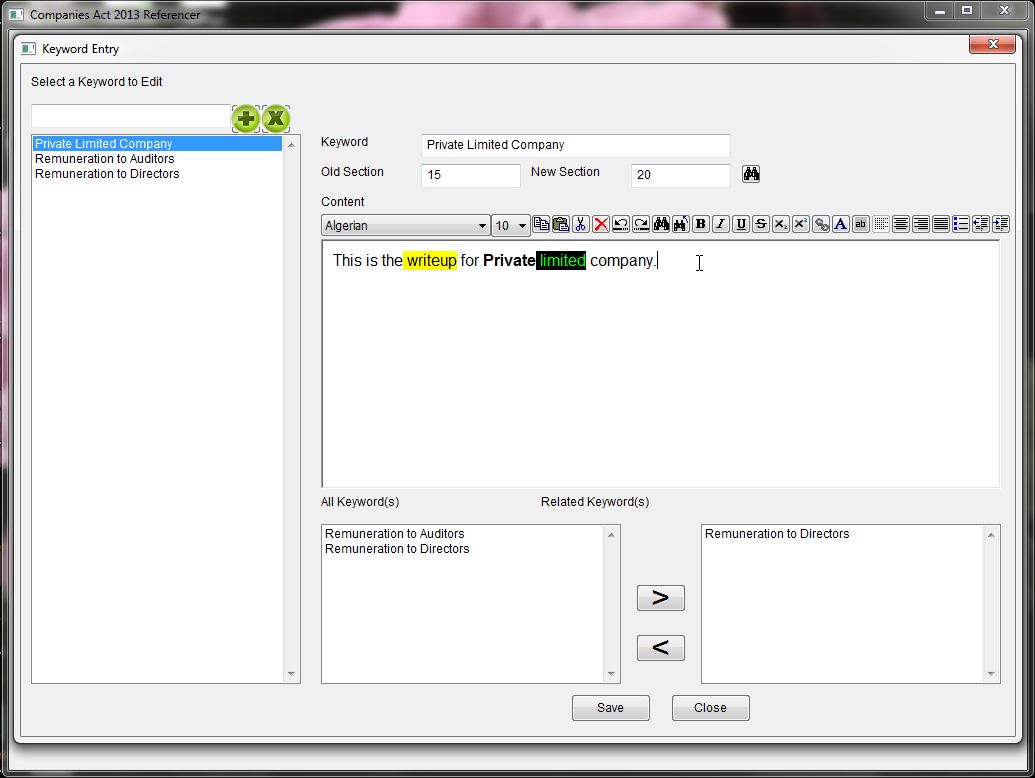Open the font color picker A icon
1035x778 pixels.
[x=841, y=225]
